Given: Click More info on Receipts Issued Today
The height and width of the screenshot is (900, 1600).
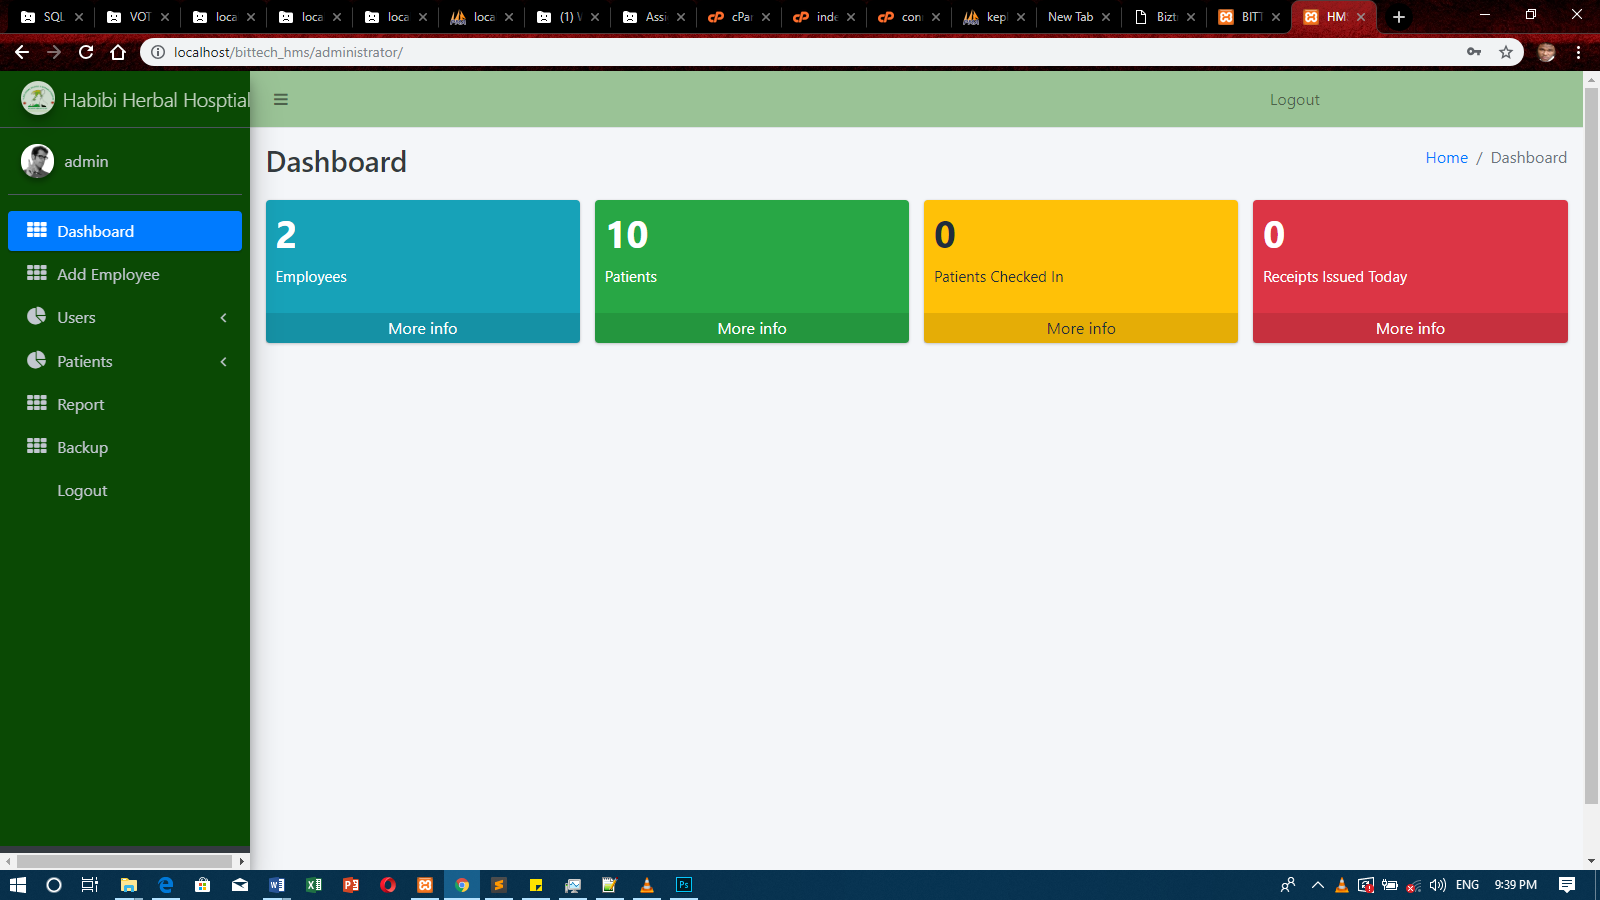Looking at the screenshot, I should pyautogui.click(x=1409, y=328).
